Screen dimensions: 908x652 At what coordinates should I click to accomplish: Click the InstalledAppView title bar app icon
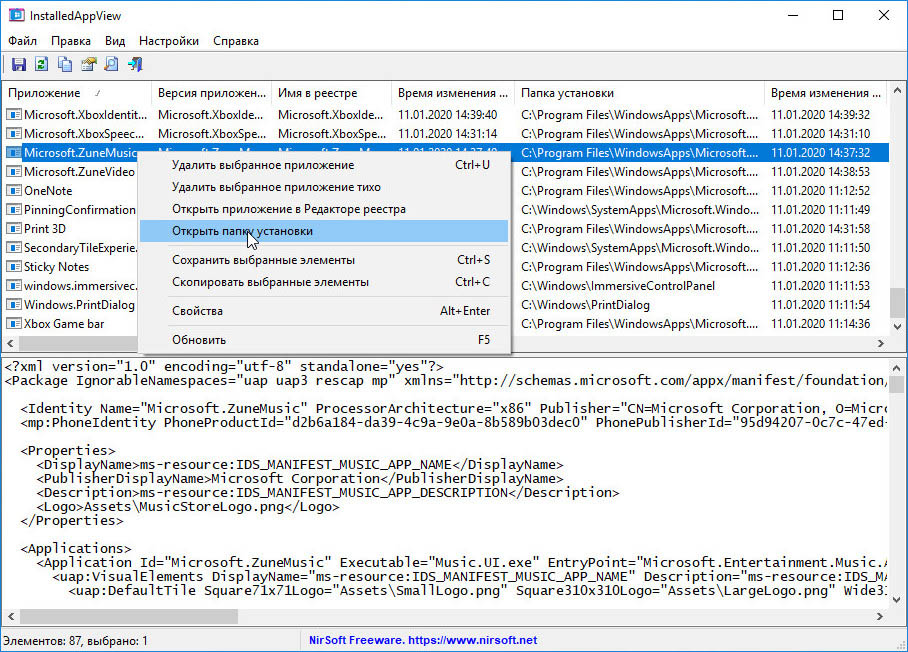pyautogui.click(x=16, y=15)
